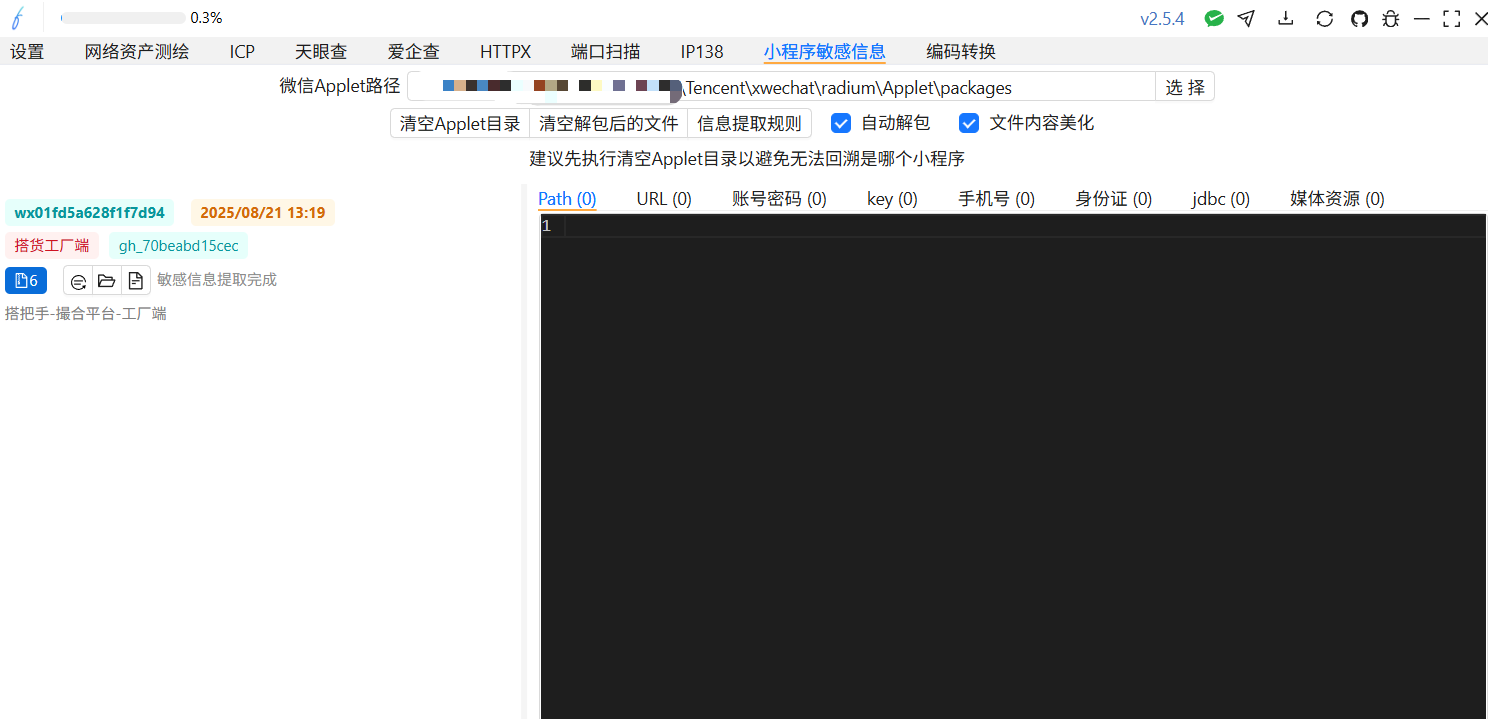Open the 信息提取规则 button
This screenshot has width=1488, height=719.
click(749, 123)
